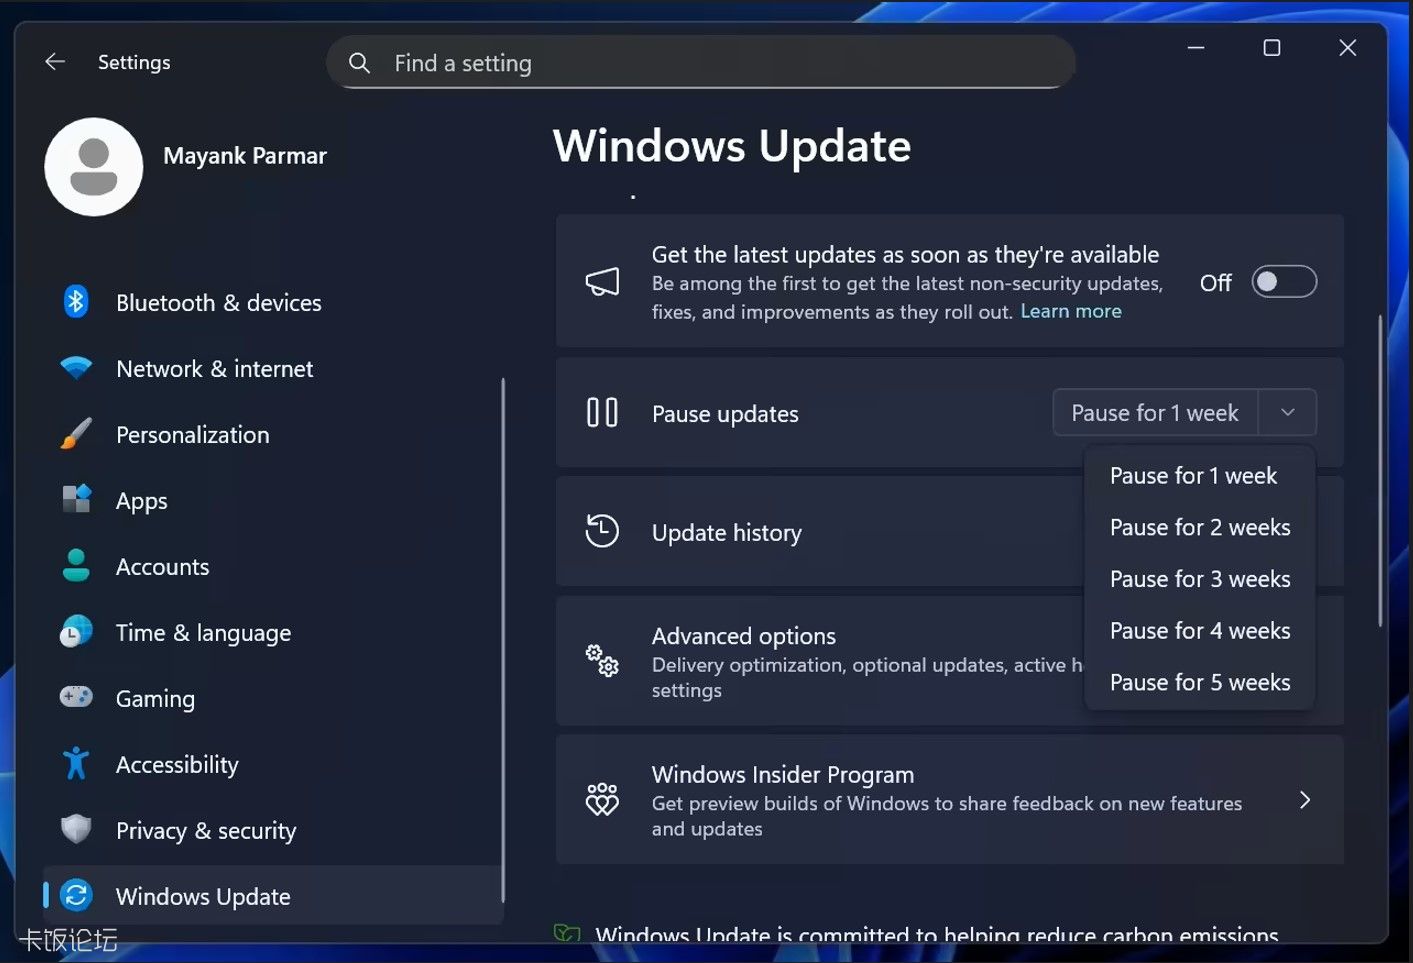Image resolution: width=1413 pixels, height=963 pixels.
Task: Click the Accounts person icon
Action: (76, 566)
